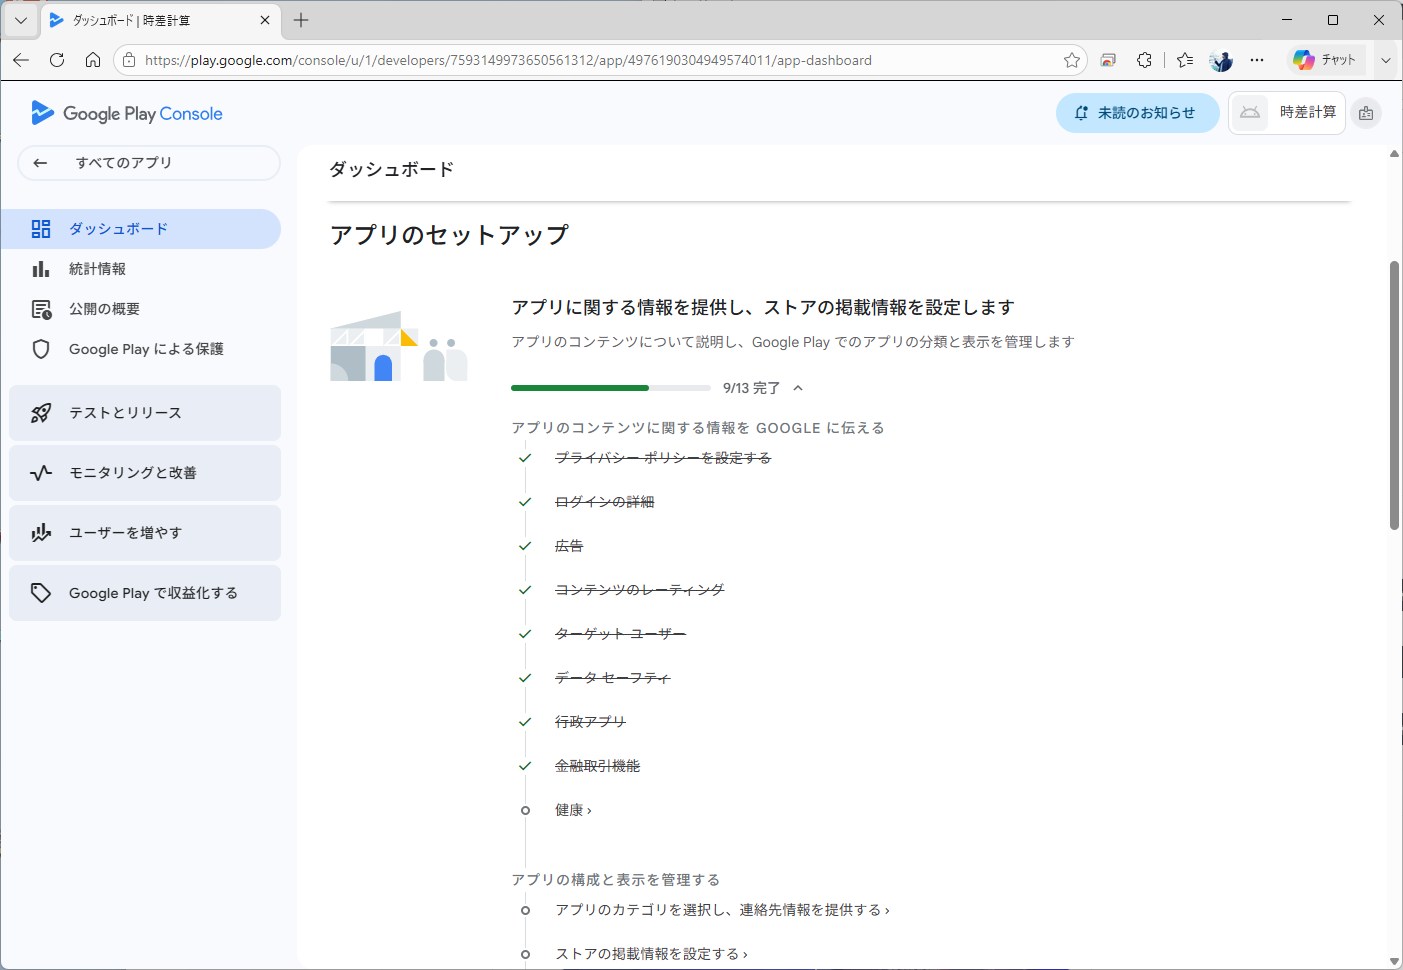
Task: Open the 広告 completed task
Action: click(569, 546)
